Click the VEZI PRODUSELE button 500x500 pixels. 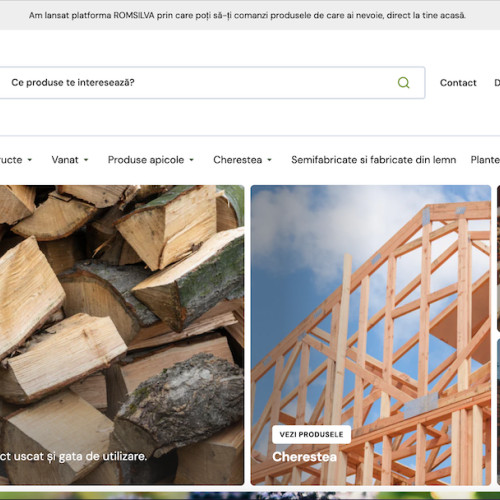click(311, 434)
